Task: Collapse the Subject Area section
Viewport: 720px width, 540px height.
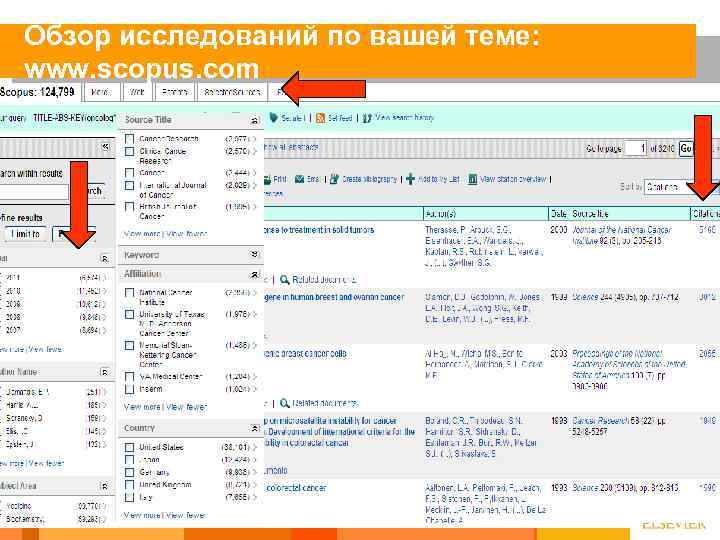Action: 104,486
